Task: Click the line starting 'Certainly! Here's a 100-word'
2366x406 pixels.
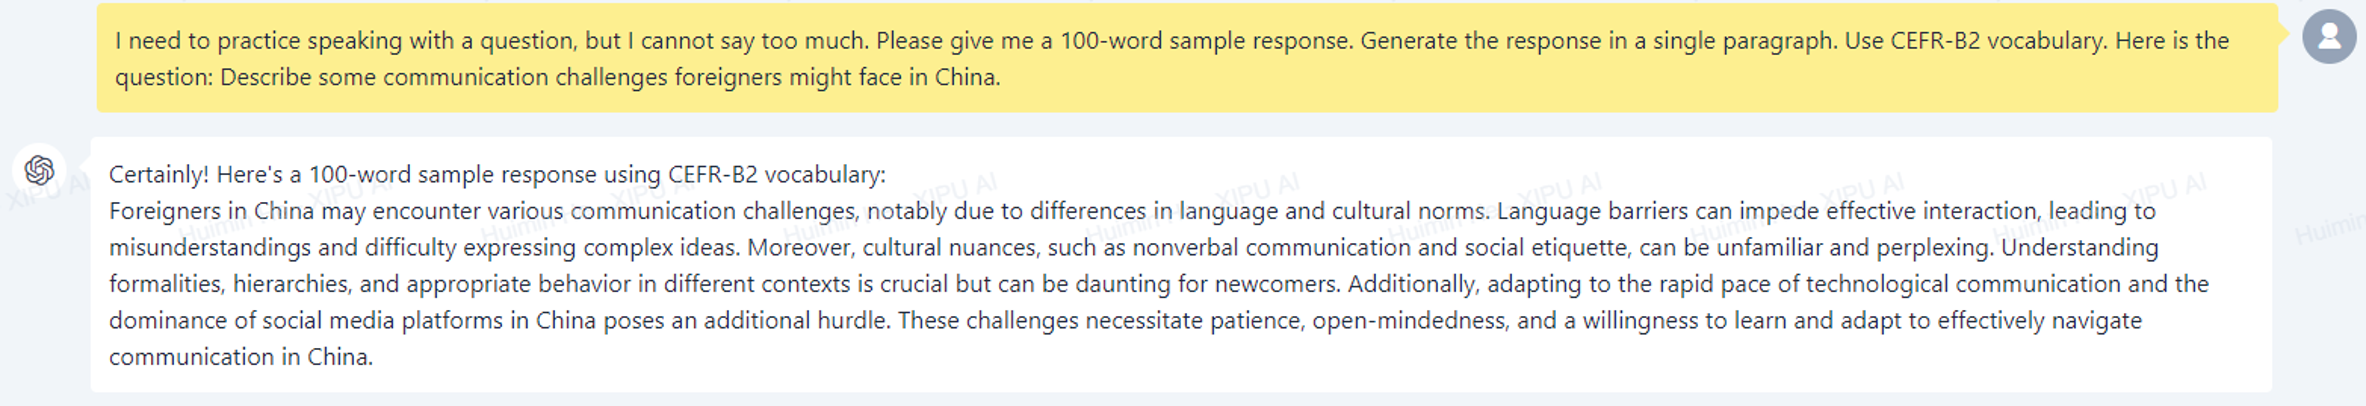Action: pos(497,174)
